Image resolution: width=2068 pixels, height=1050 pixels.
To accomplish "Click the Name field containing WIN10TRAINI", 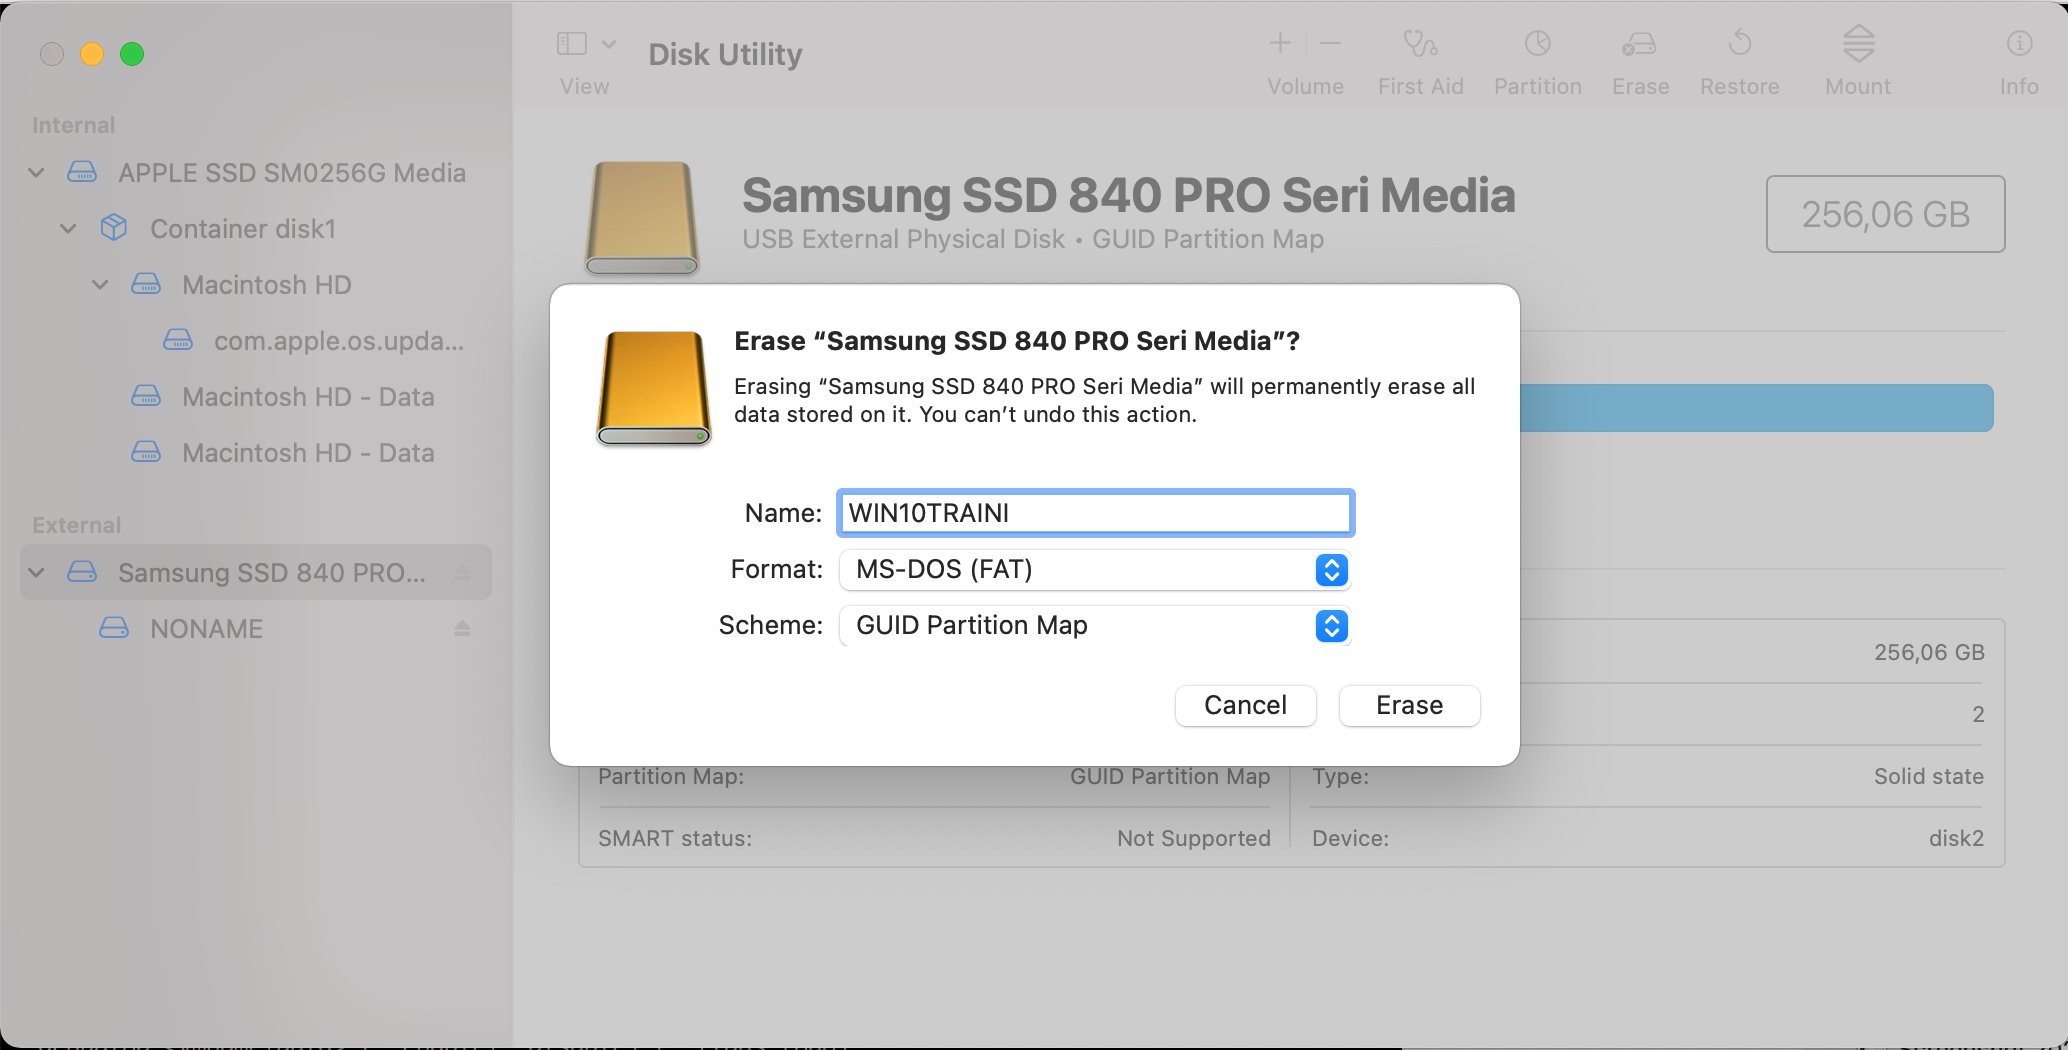I will click(1095, 513).
